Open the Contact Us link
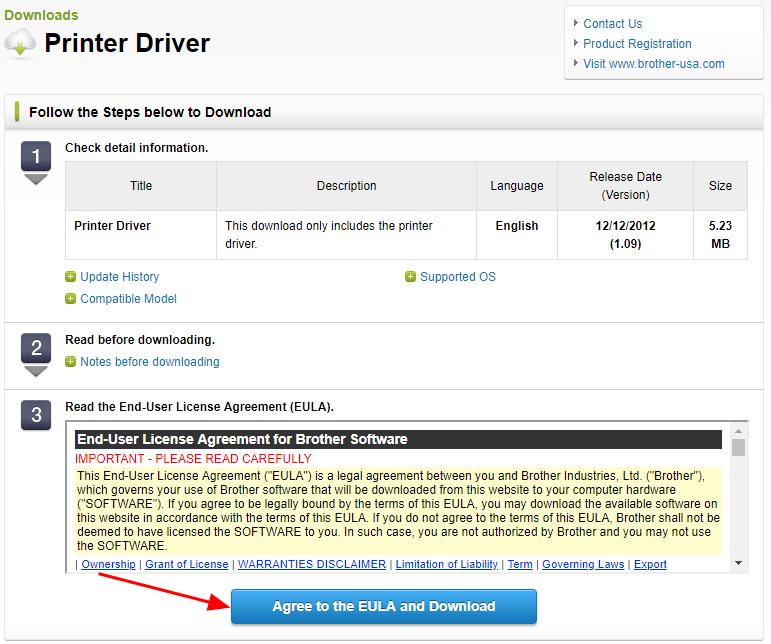This screenshot has height=644, width=771. (x=612, y=24)
